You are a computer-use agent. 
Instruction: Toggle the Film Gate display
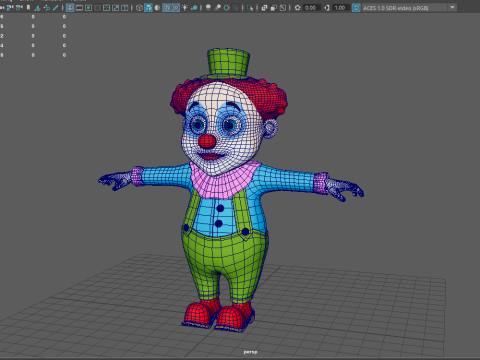(x=79, y=8)
